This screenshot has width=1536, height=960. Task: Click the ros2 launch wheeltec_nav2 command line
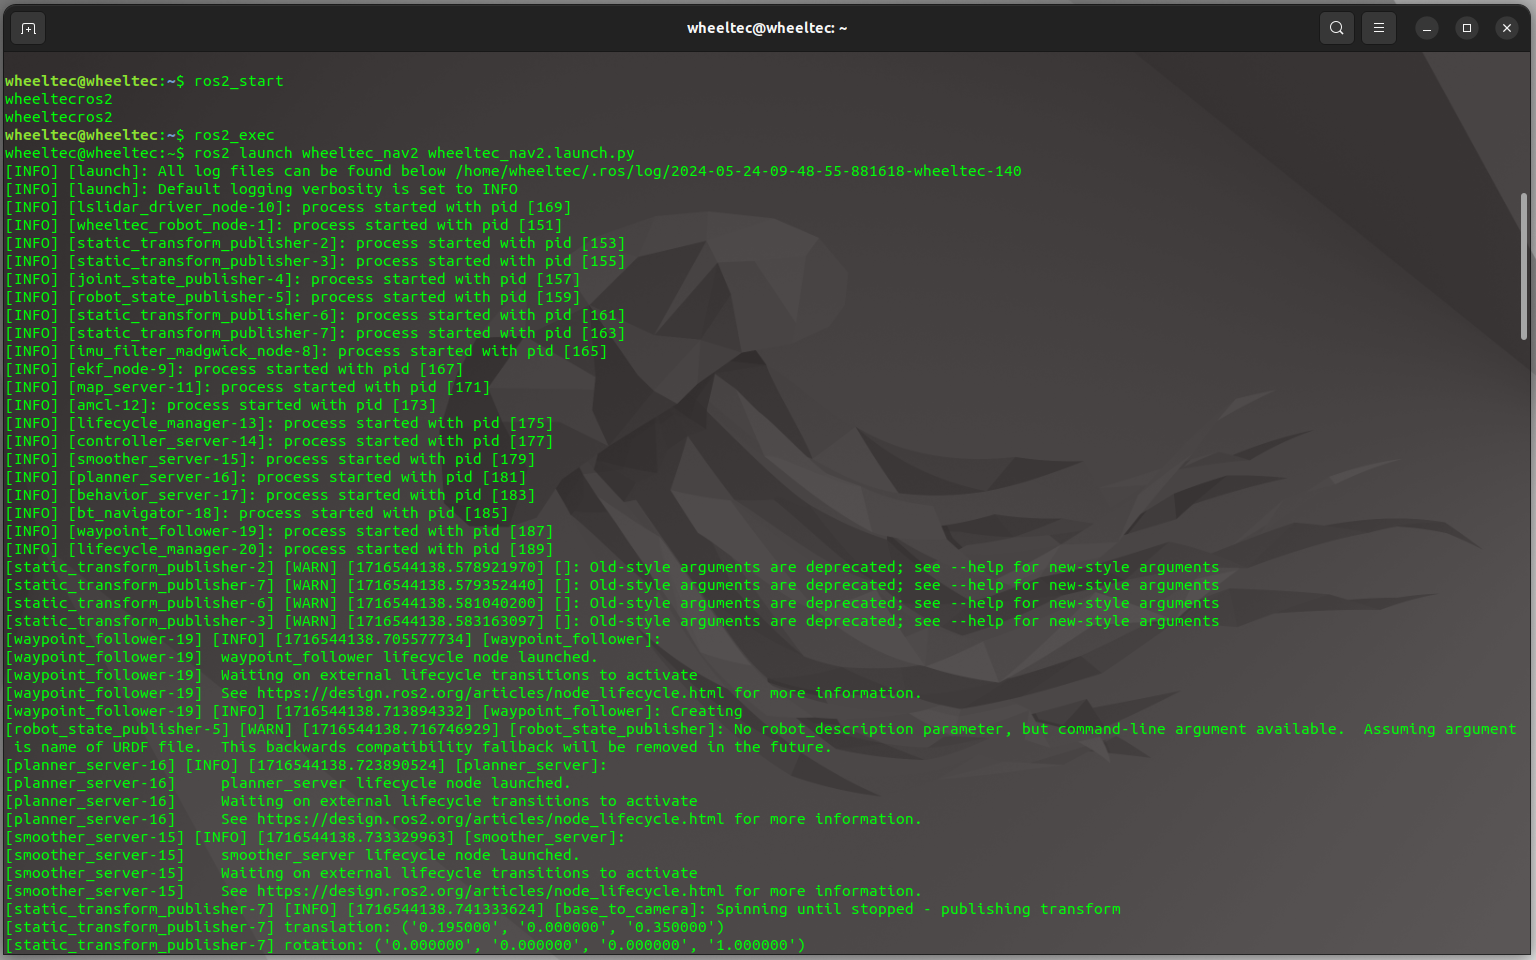320,153
